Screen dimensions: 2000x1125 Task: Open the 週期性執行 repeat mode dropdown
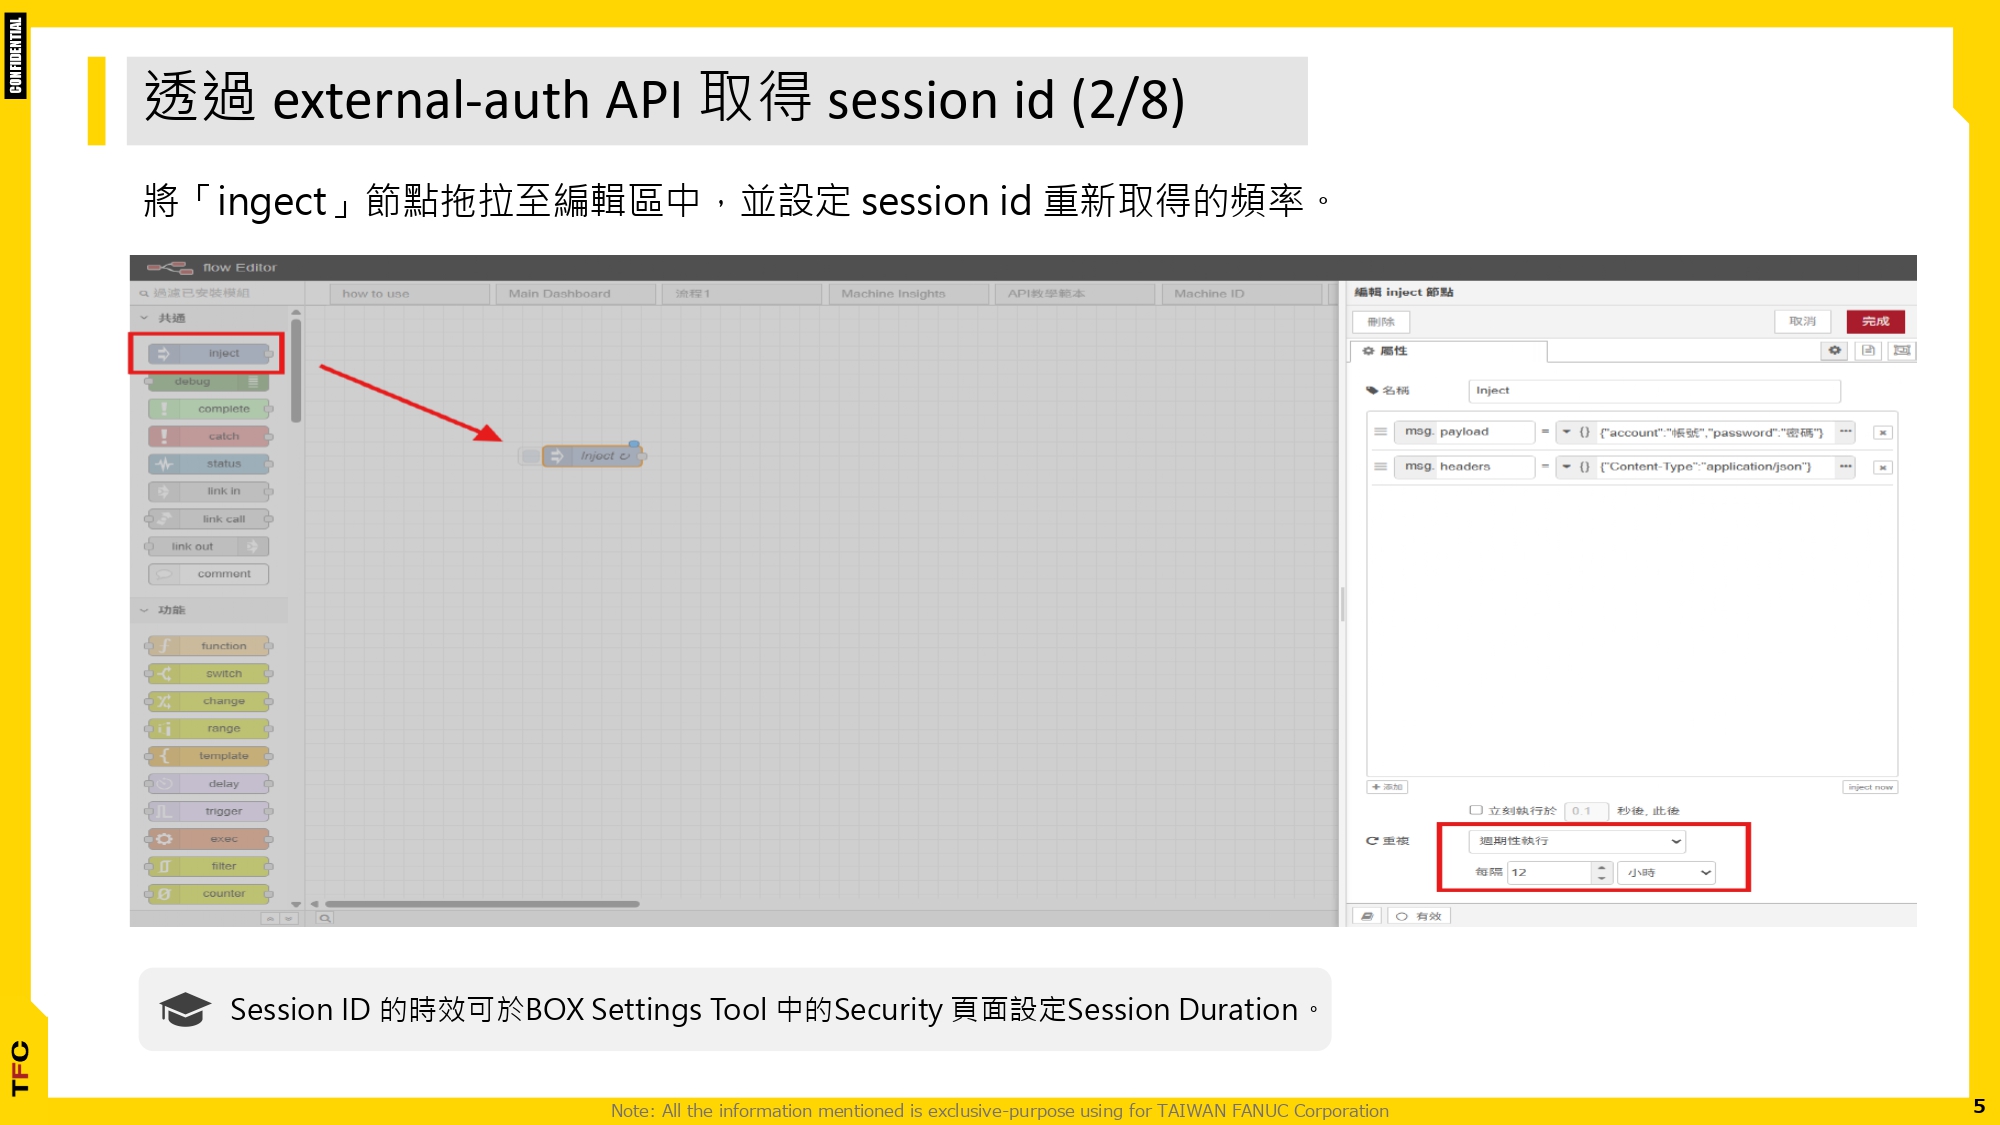(x=1577, y=841)
